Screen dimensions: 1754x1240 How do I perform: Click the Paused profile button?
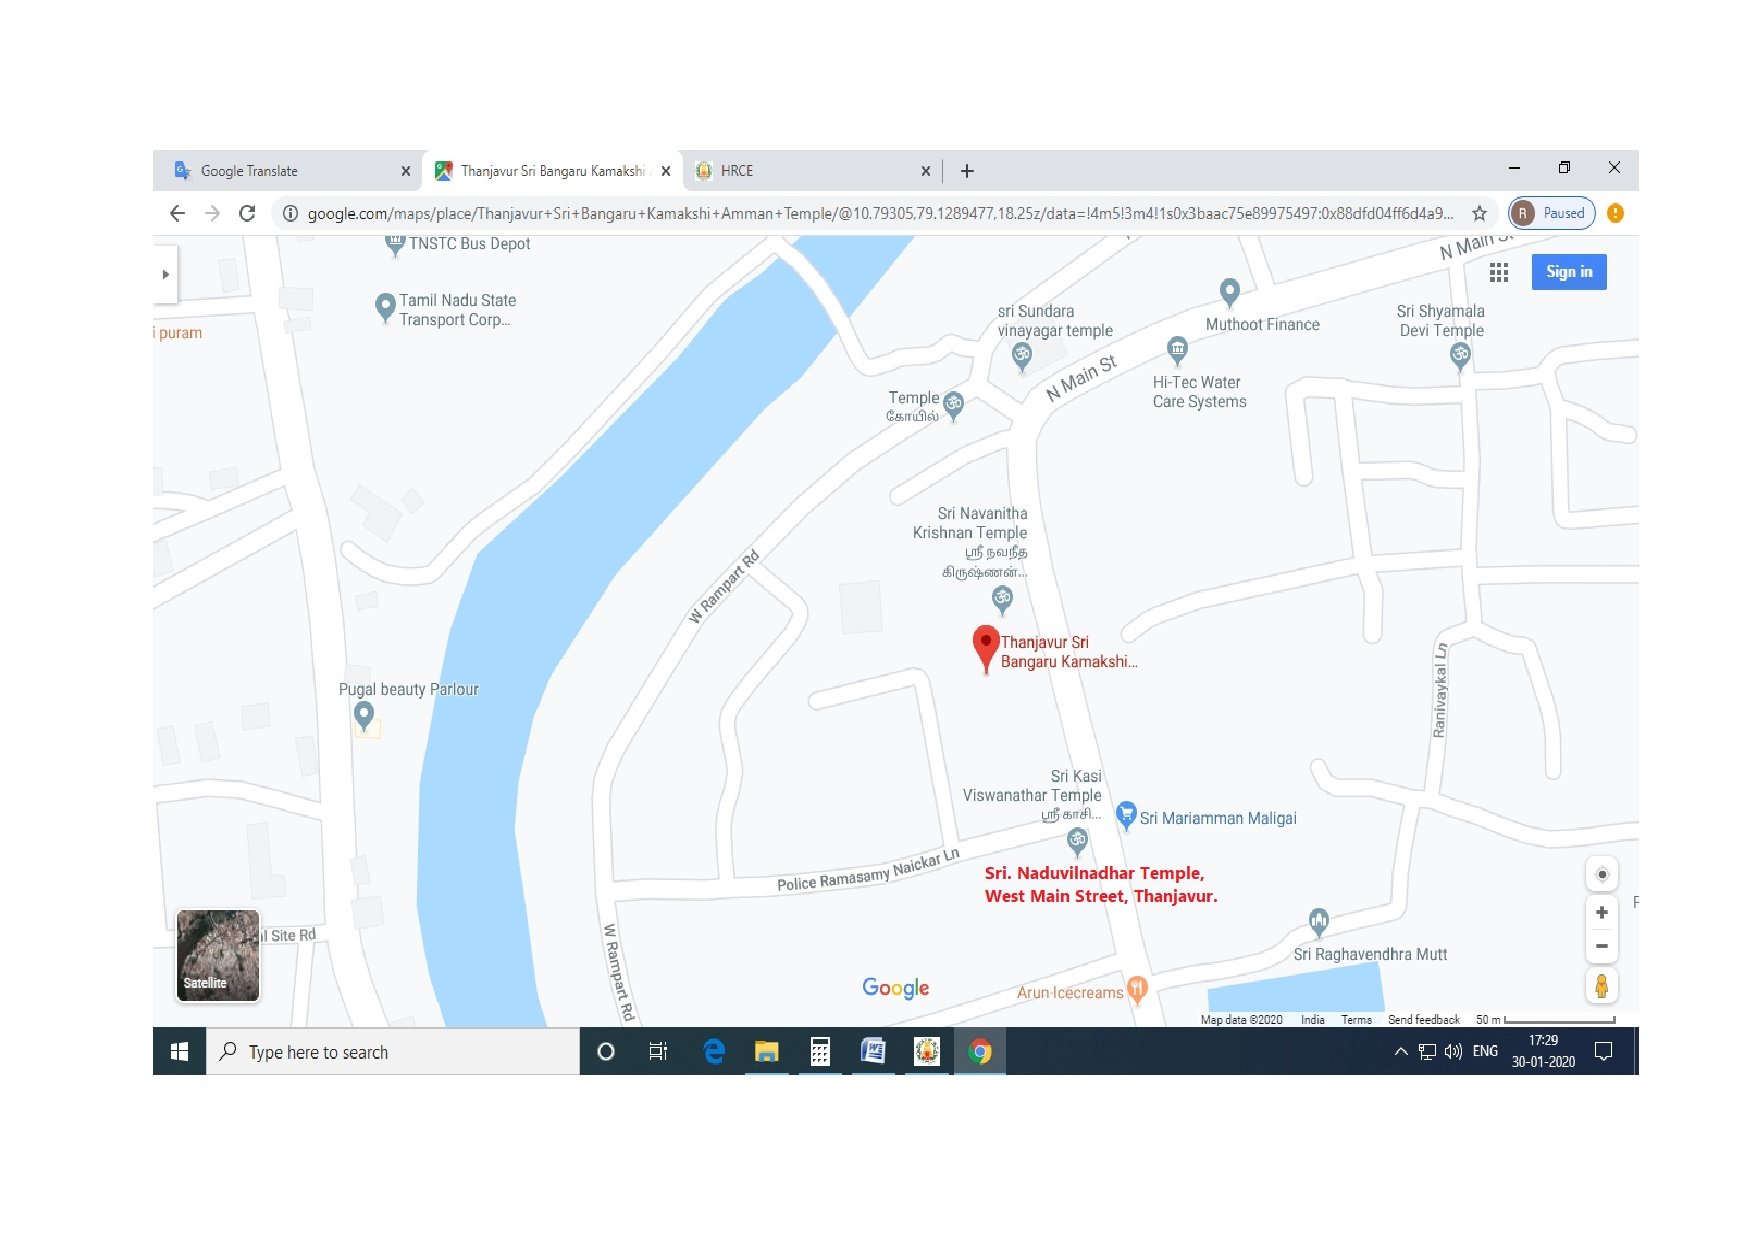(x=1551, y=213)
